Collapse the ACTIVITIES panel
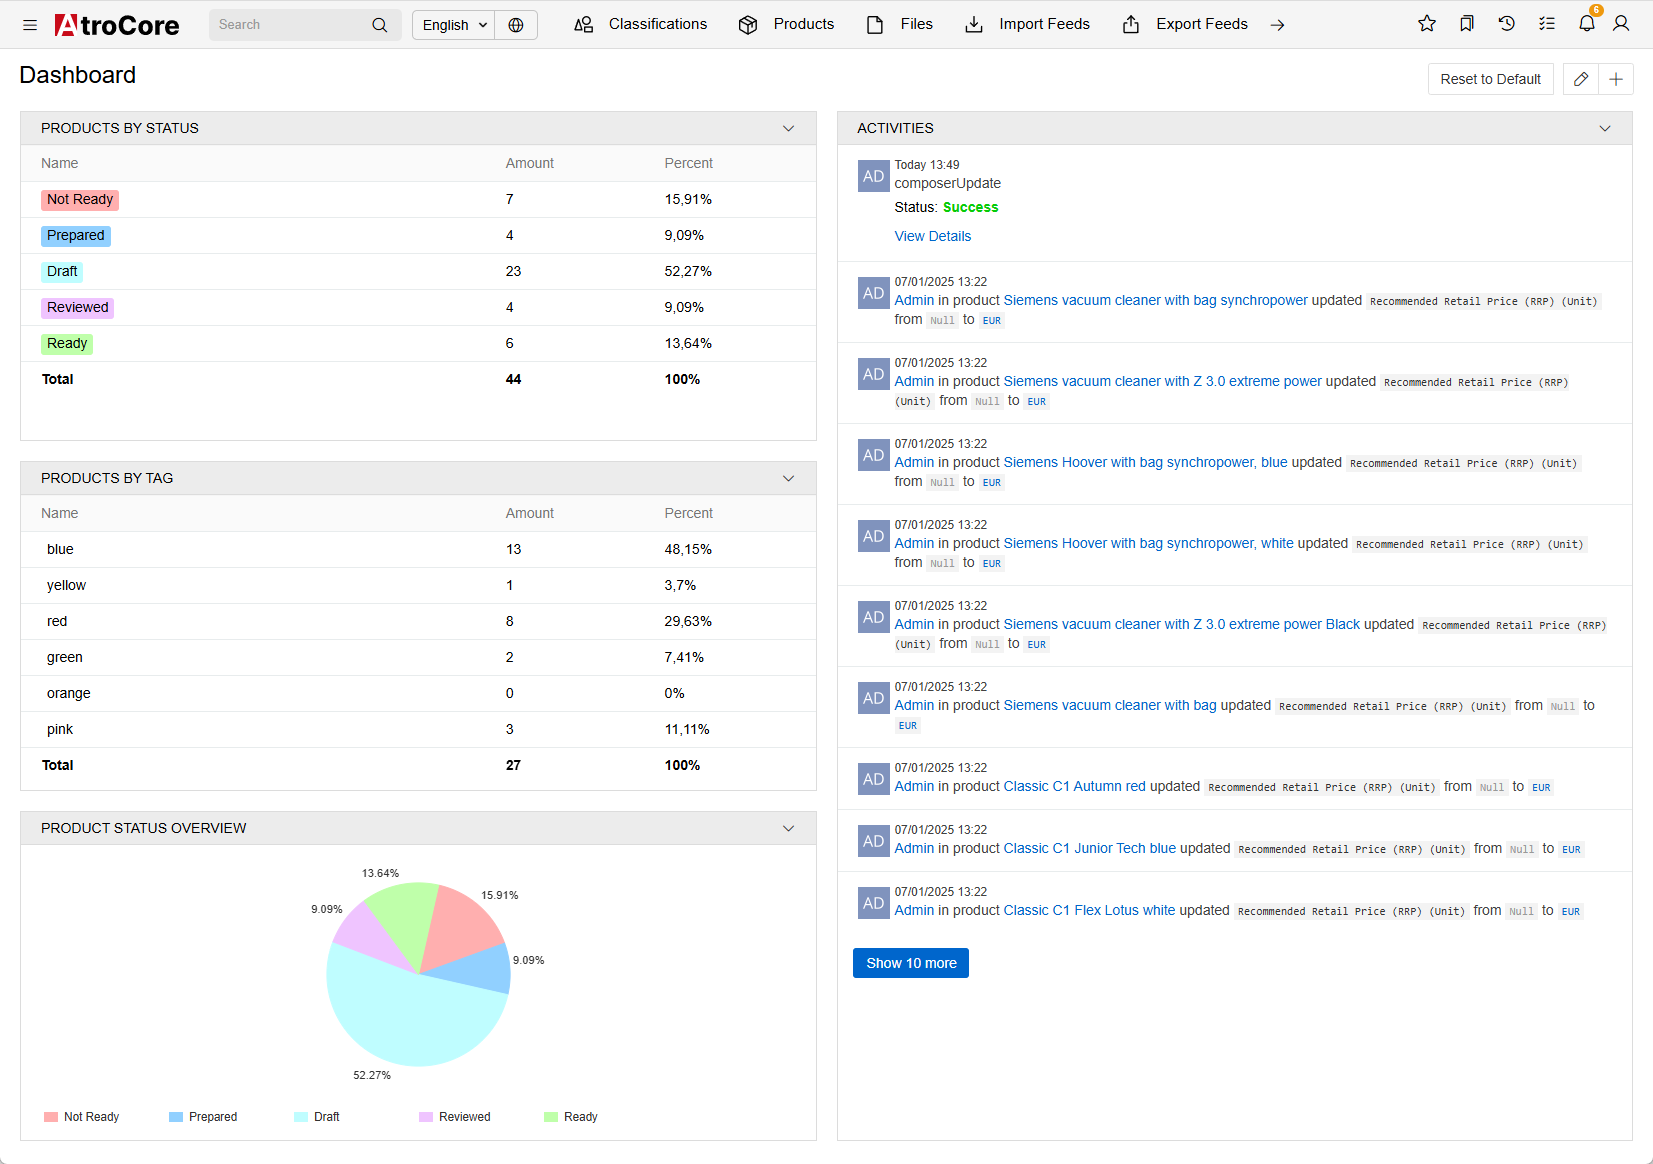 coord(1604,128)
